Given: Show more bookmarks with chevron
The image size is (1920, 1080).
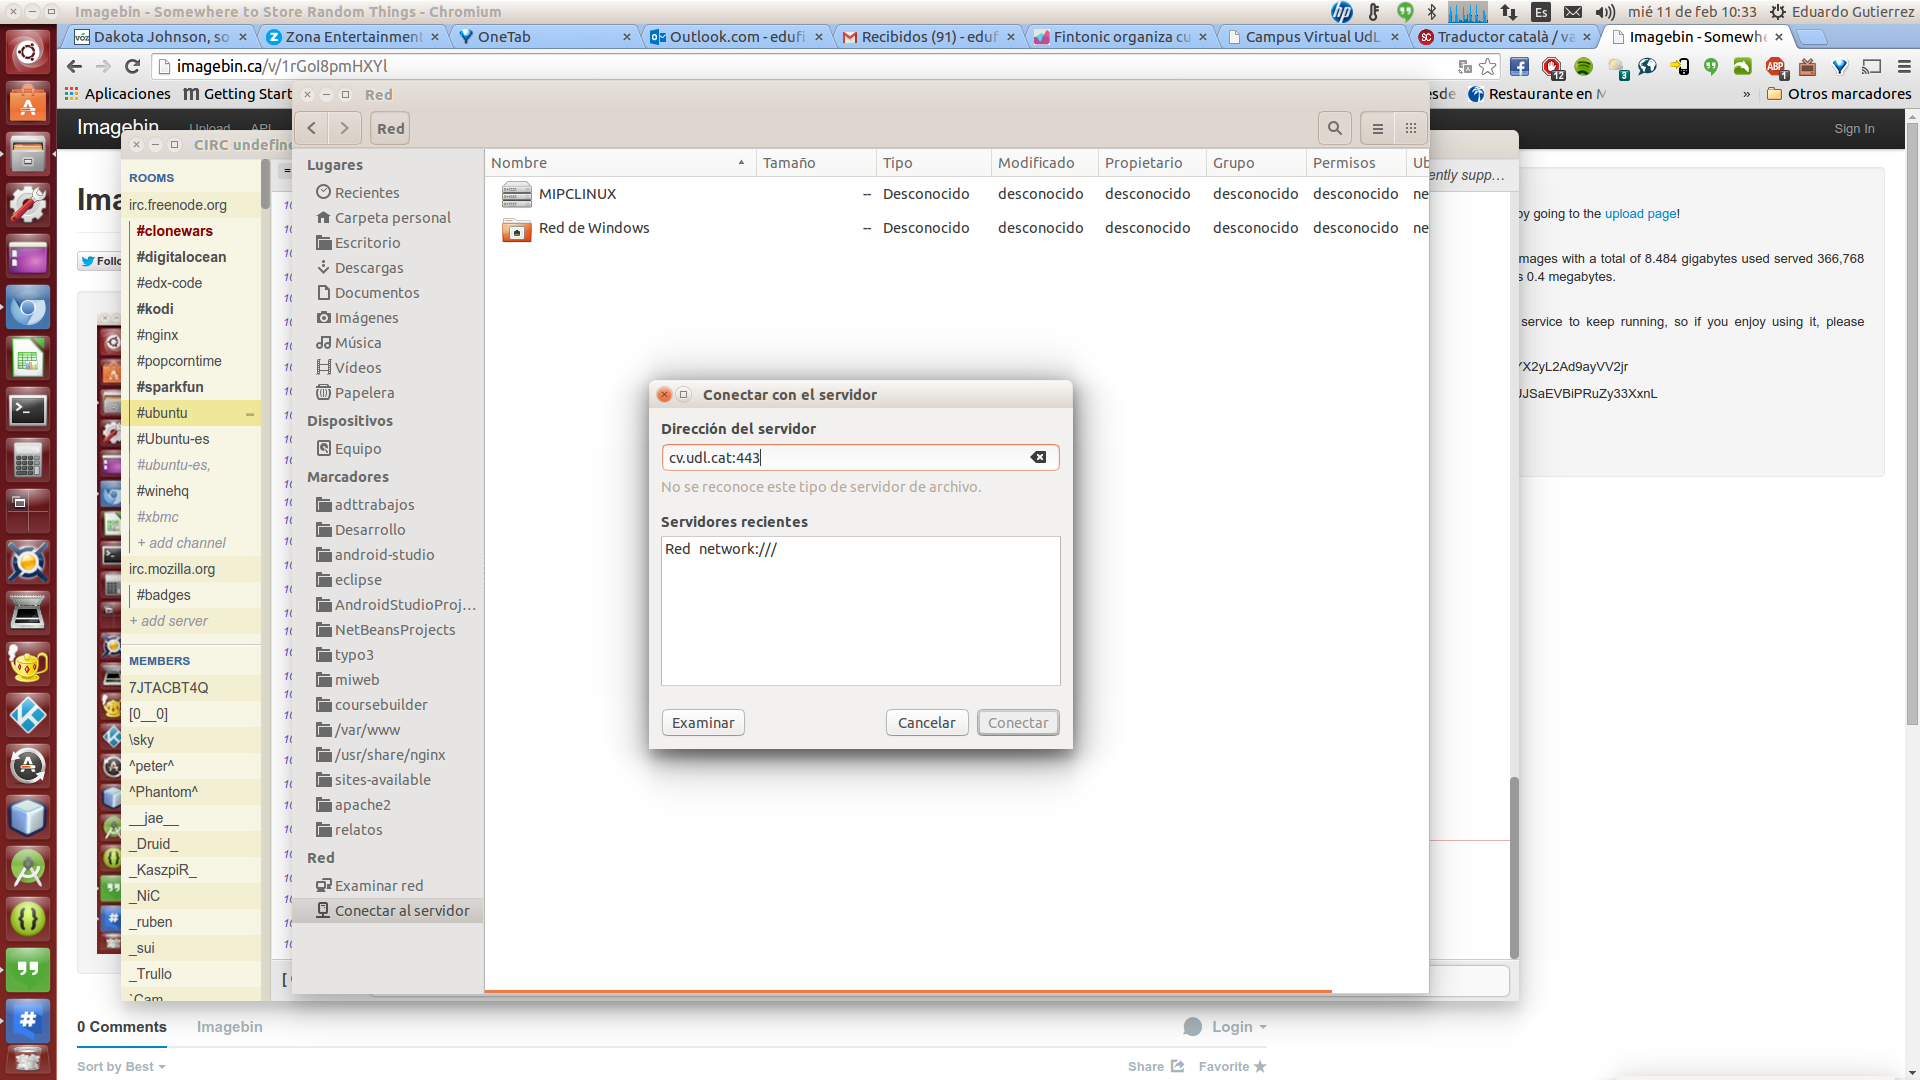Looking at the screenshot, I should [x=1746, y=94].
